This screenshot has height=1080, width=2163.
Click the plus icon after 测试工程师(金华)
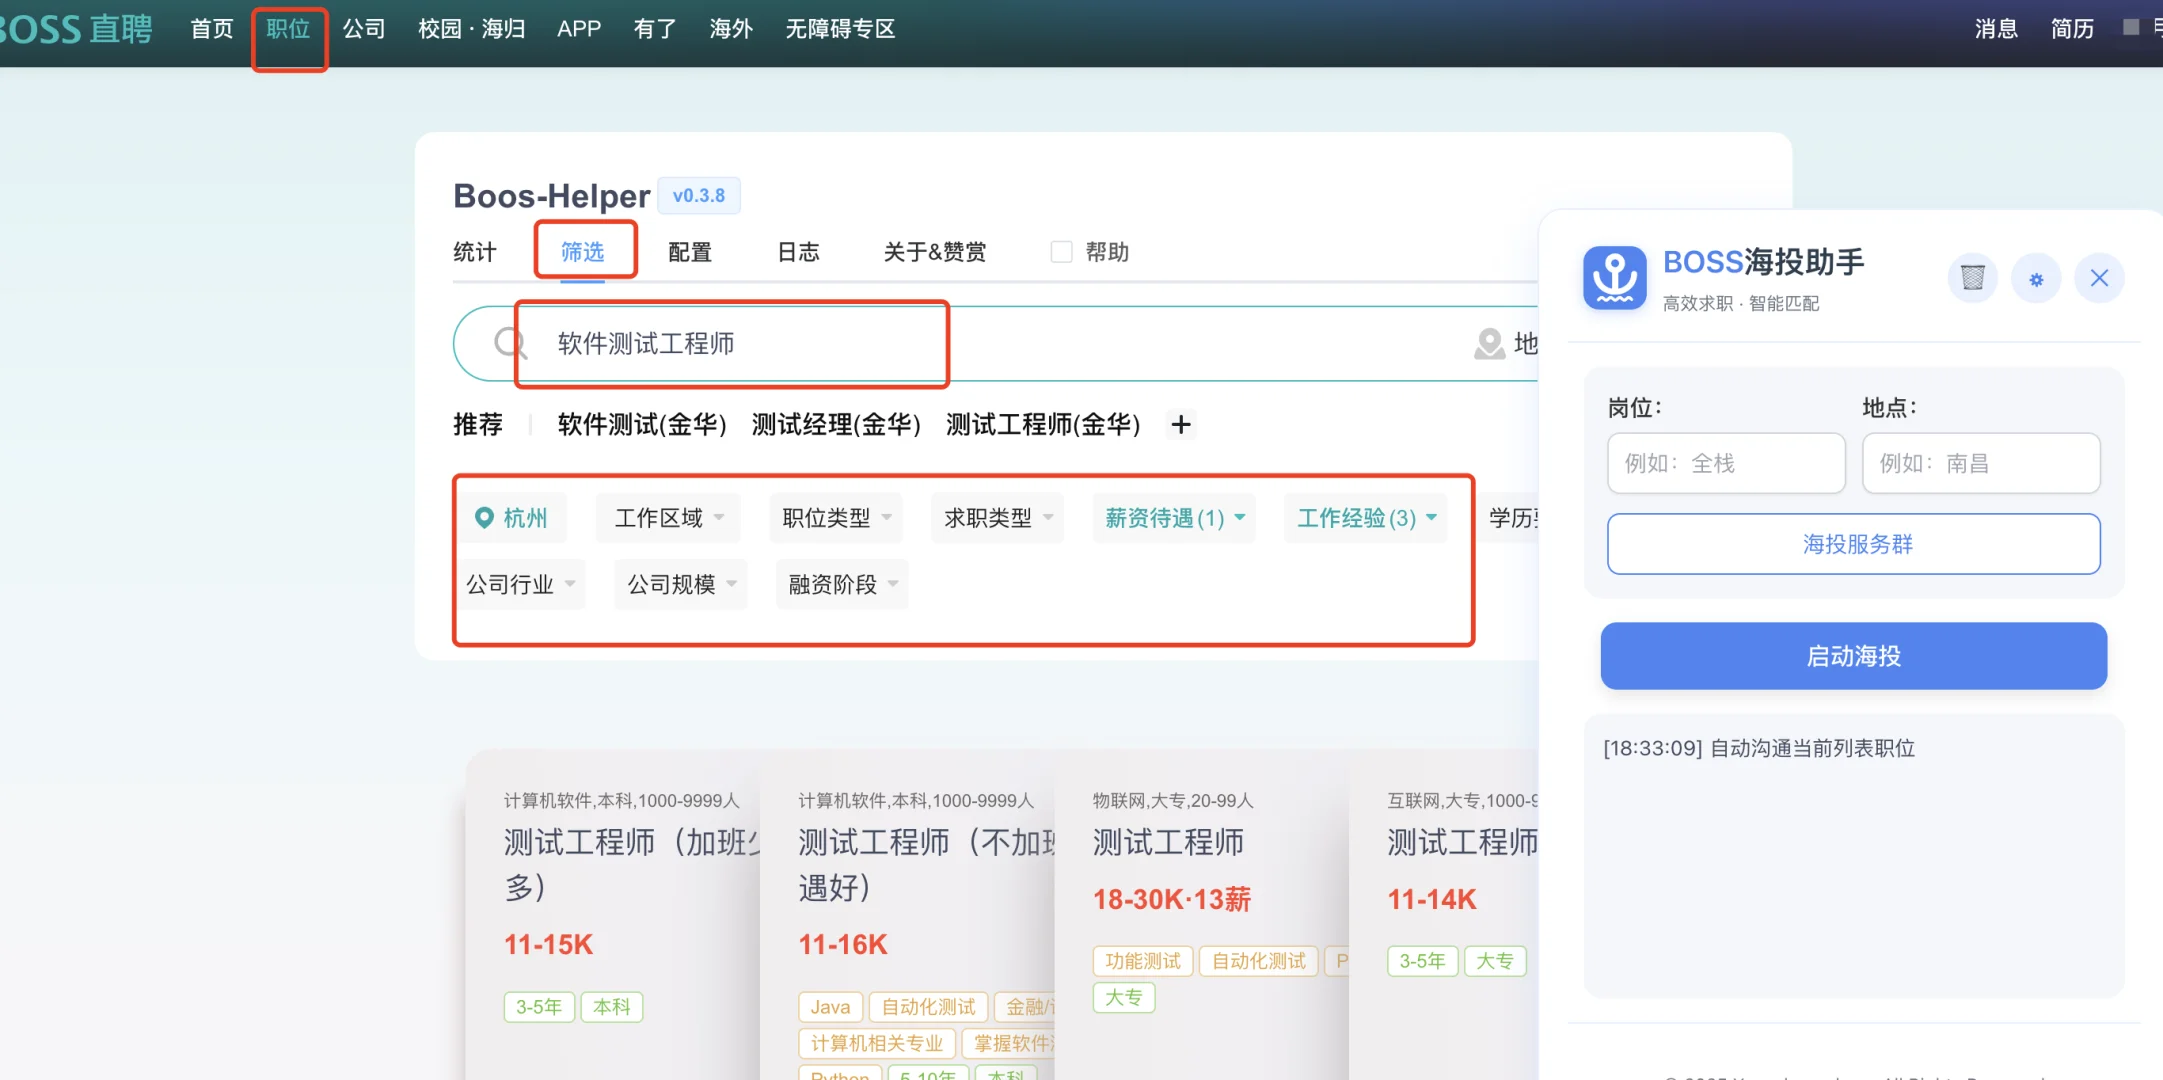click(1181, 425)
